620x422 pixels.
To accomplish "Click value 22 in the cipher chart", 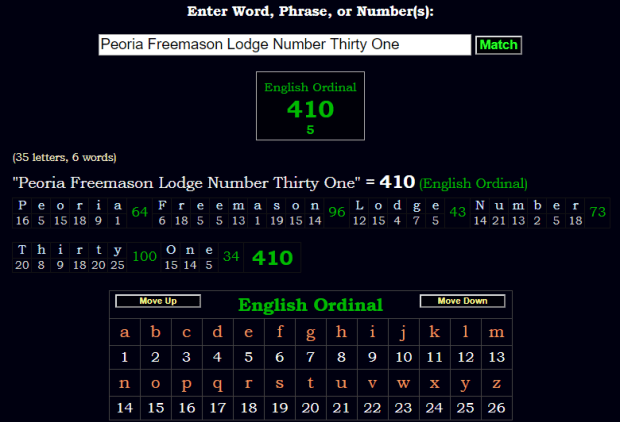I will (372, 408).
